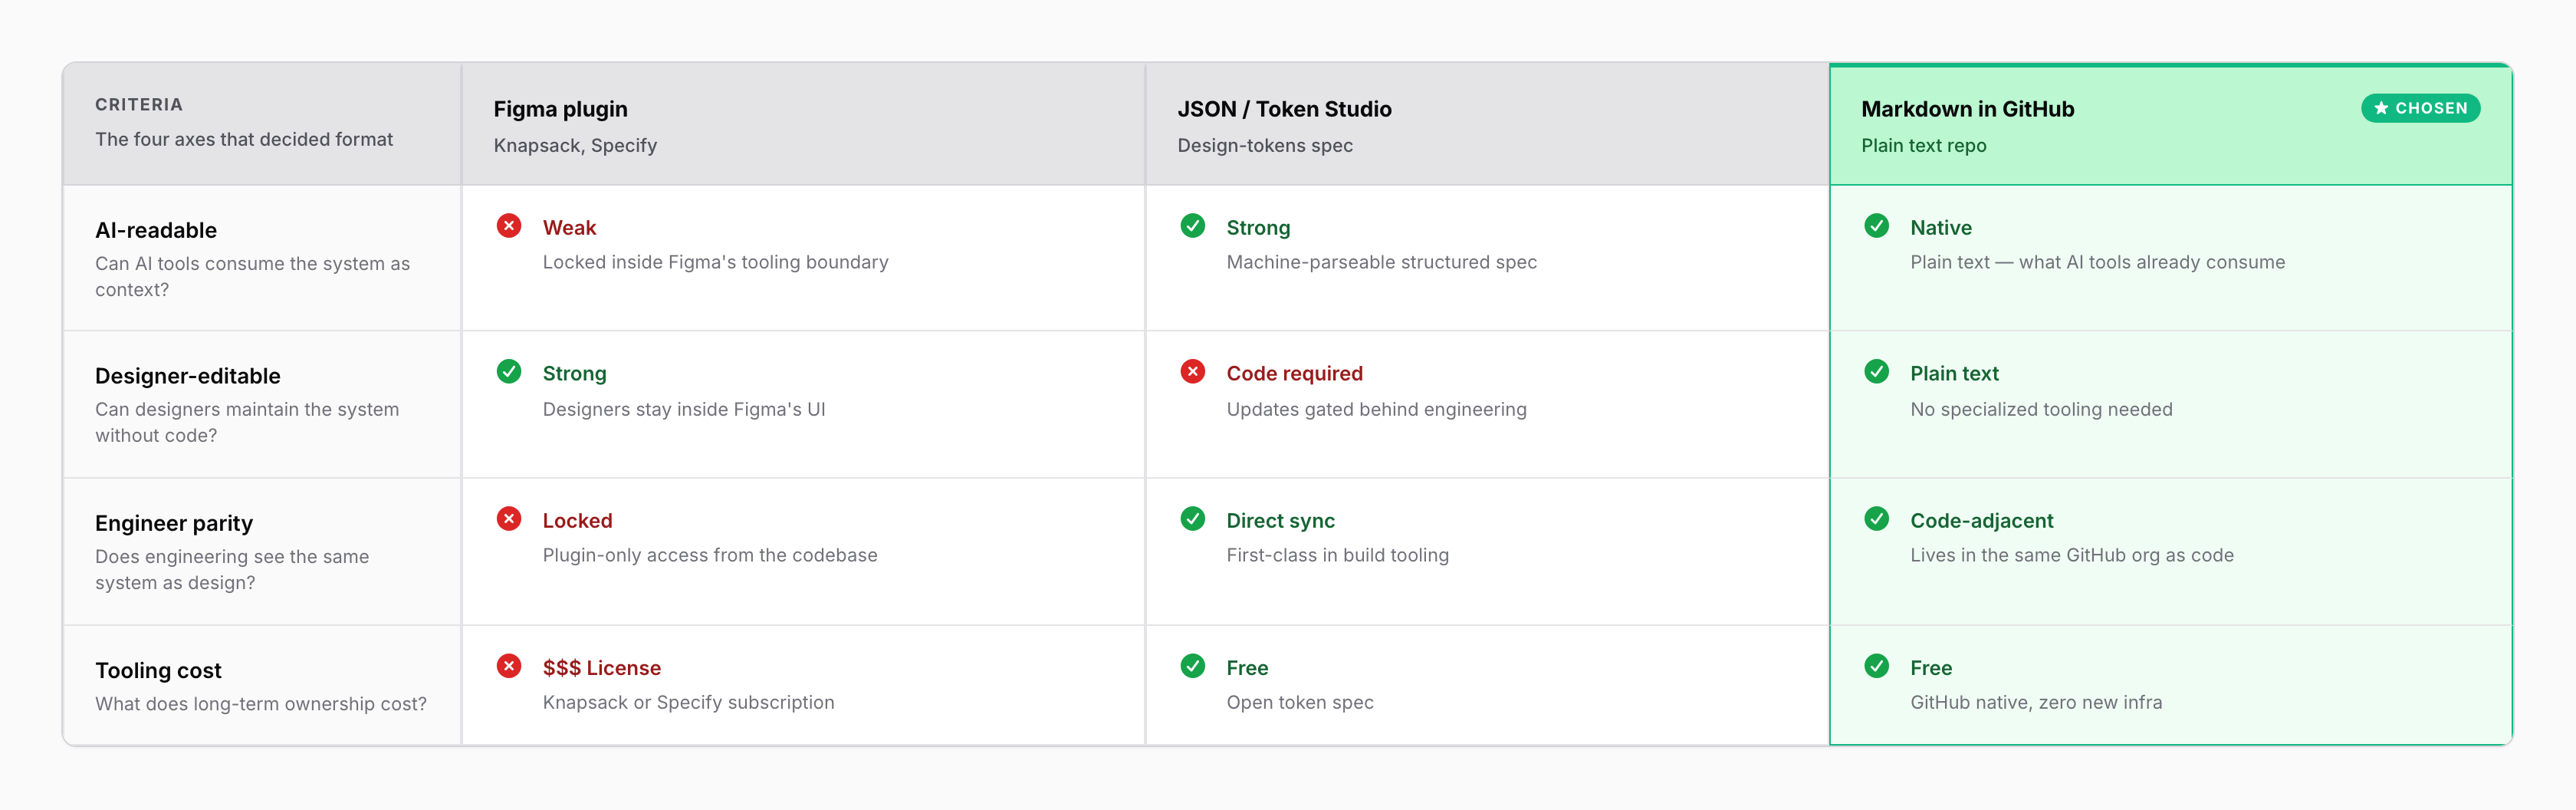Click 'Plugin-only access from the codebase'

click(x=710, y=555)
